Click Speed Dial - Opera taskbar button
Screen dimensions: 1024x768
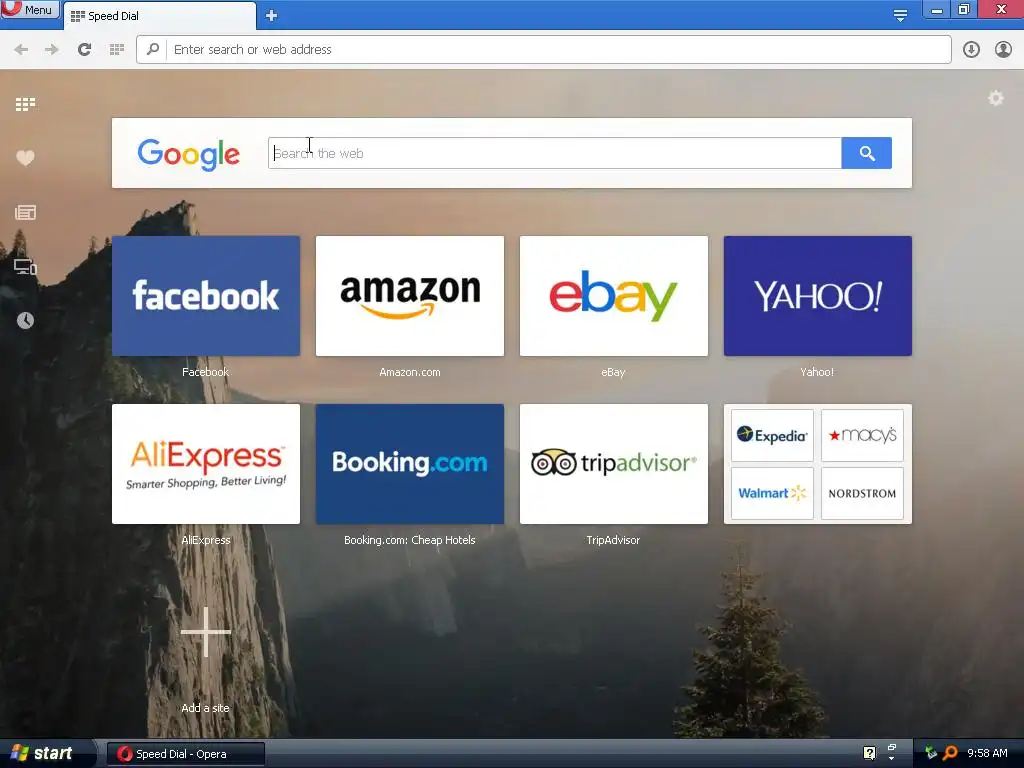click(x=185, y=754)
